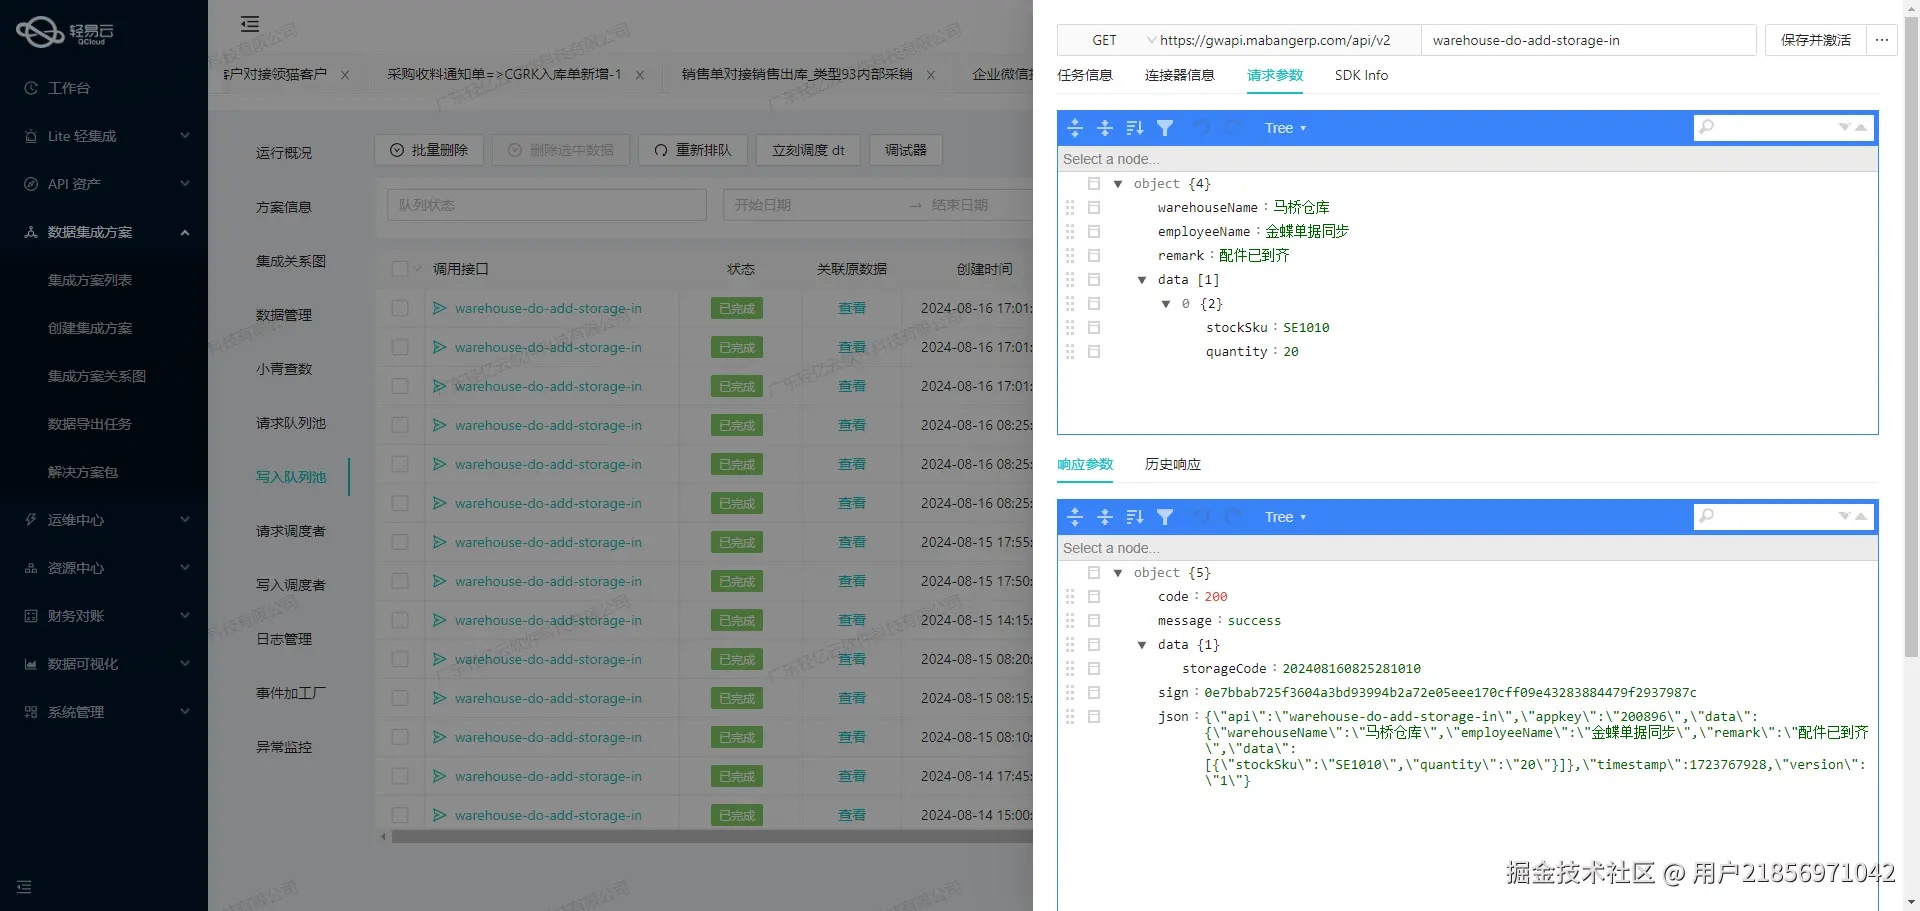Check the queue row dated 2024-08-16 08:25 first
1920x911 pixels.
tap(400, 425)
